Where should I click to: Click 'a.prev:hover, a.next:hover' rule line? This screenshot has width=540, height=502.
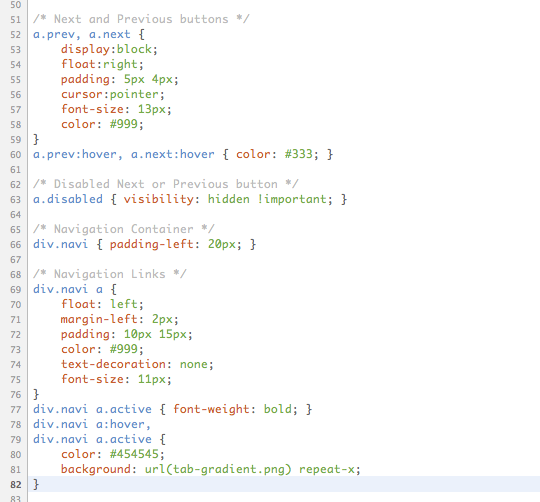click(x=183, y=154)
